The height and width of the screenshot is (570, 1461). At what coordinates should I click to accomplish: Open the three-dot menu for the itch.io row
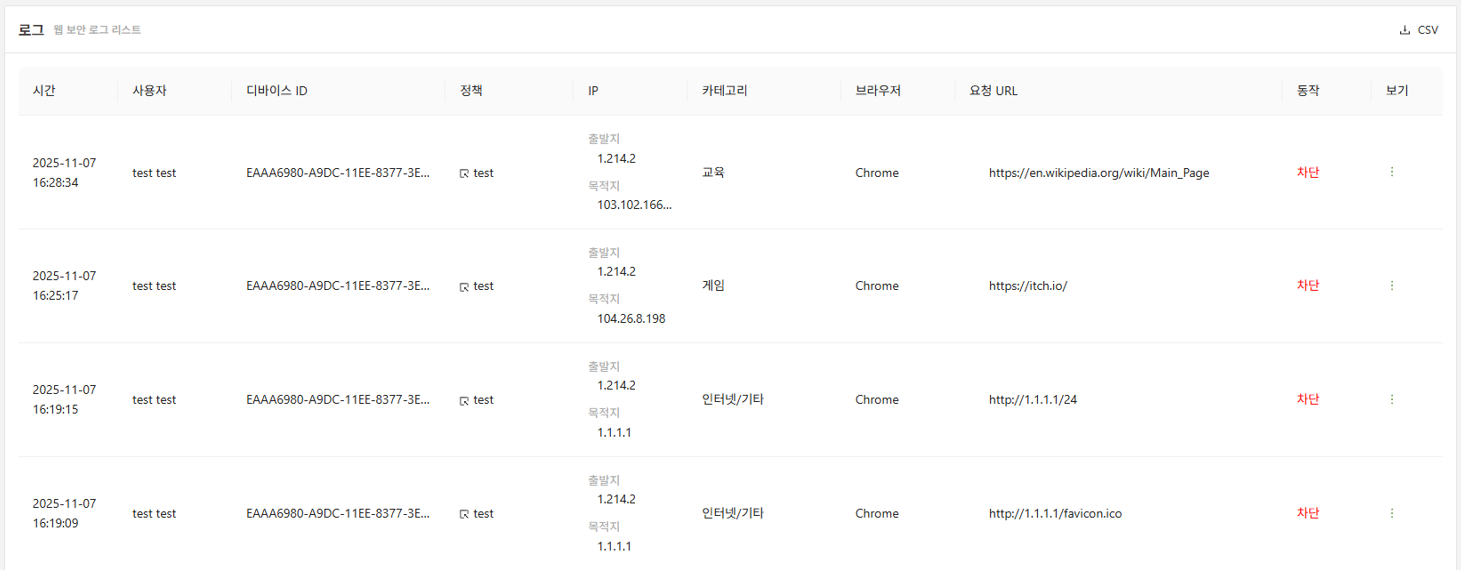1392,286
